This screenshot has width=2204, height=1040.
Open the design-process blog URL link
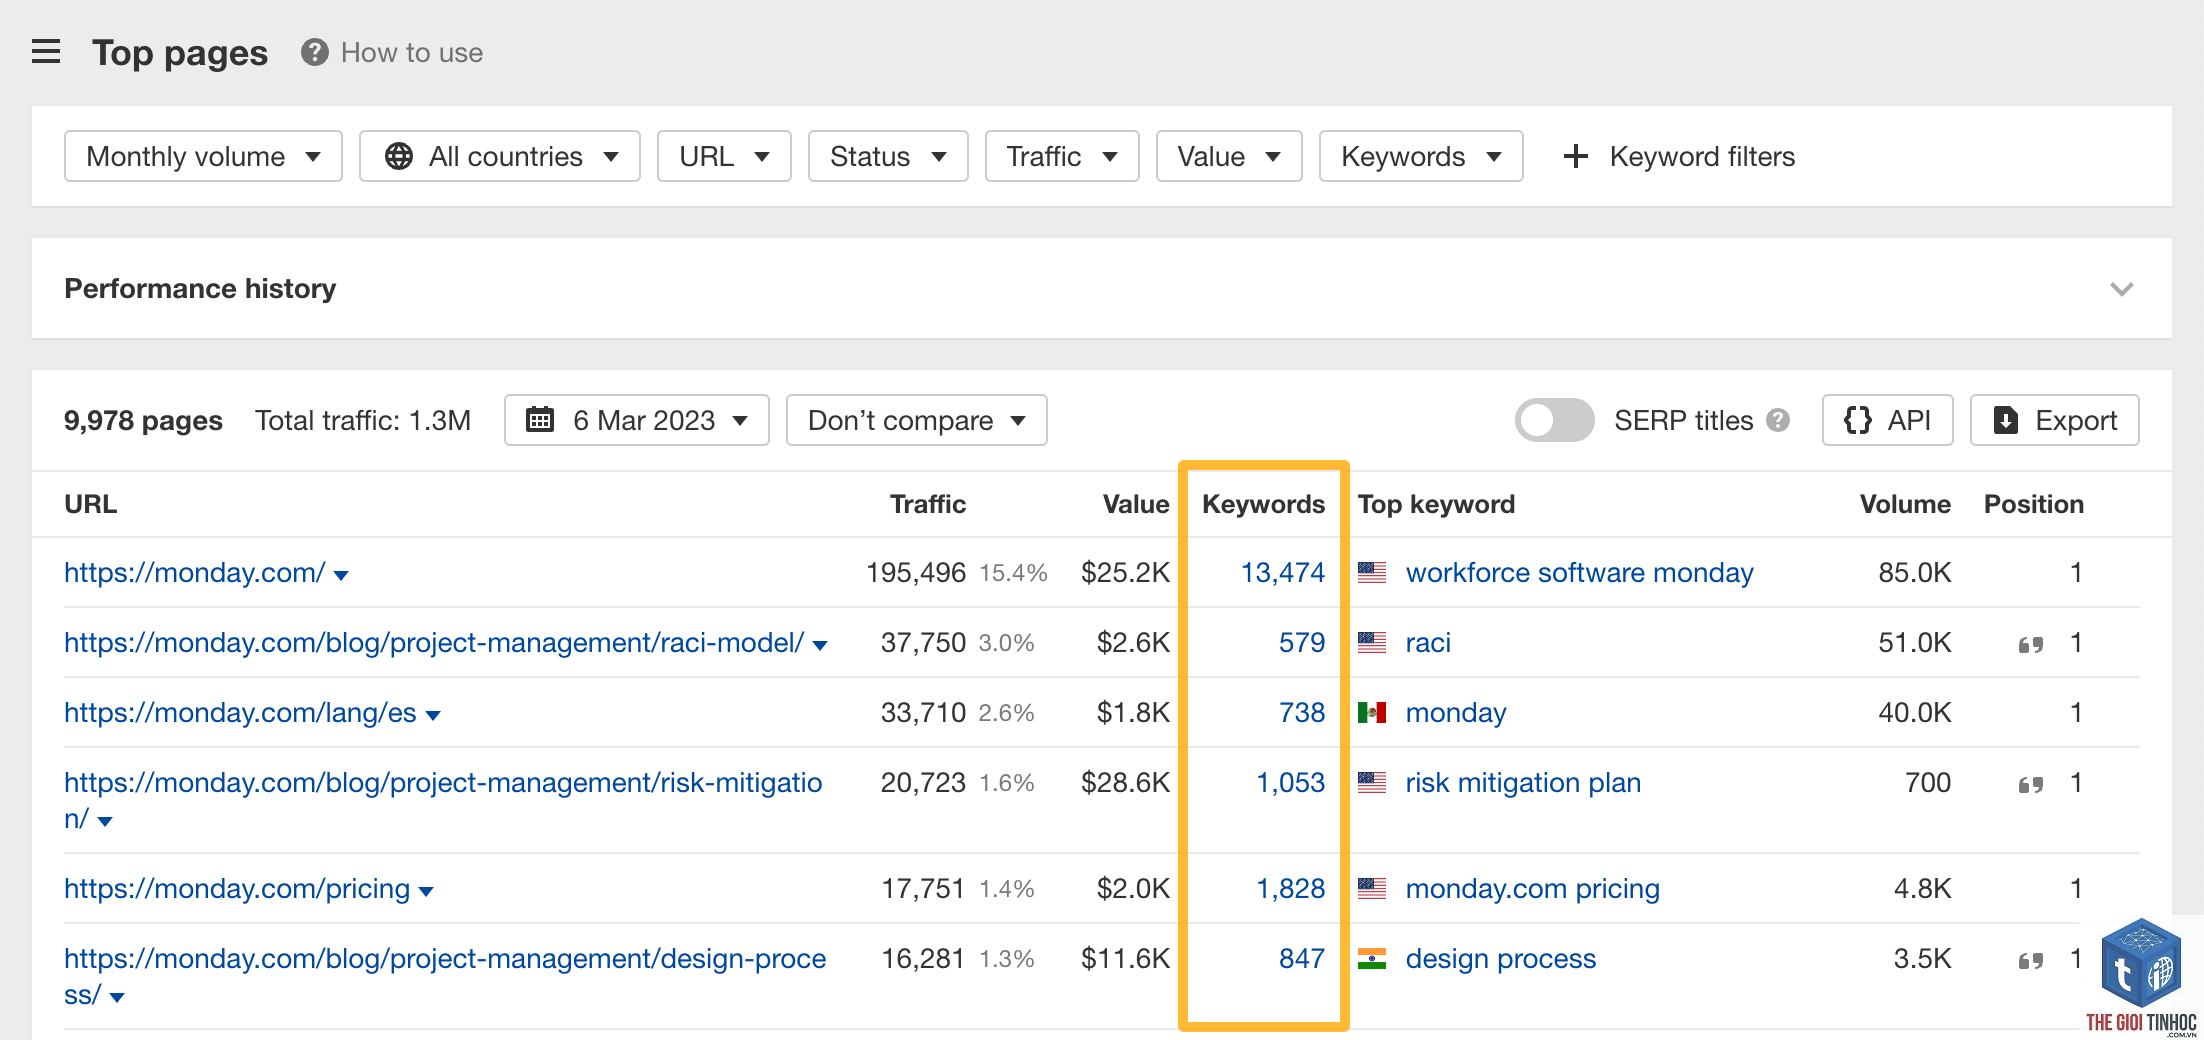pos(445,976)
